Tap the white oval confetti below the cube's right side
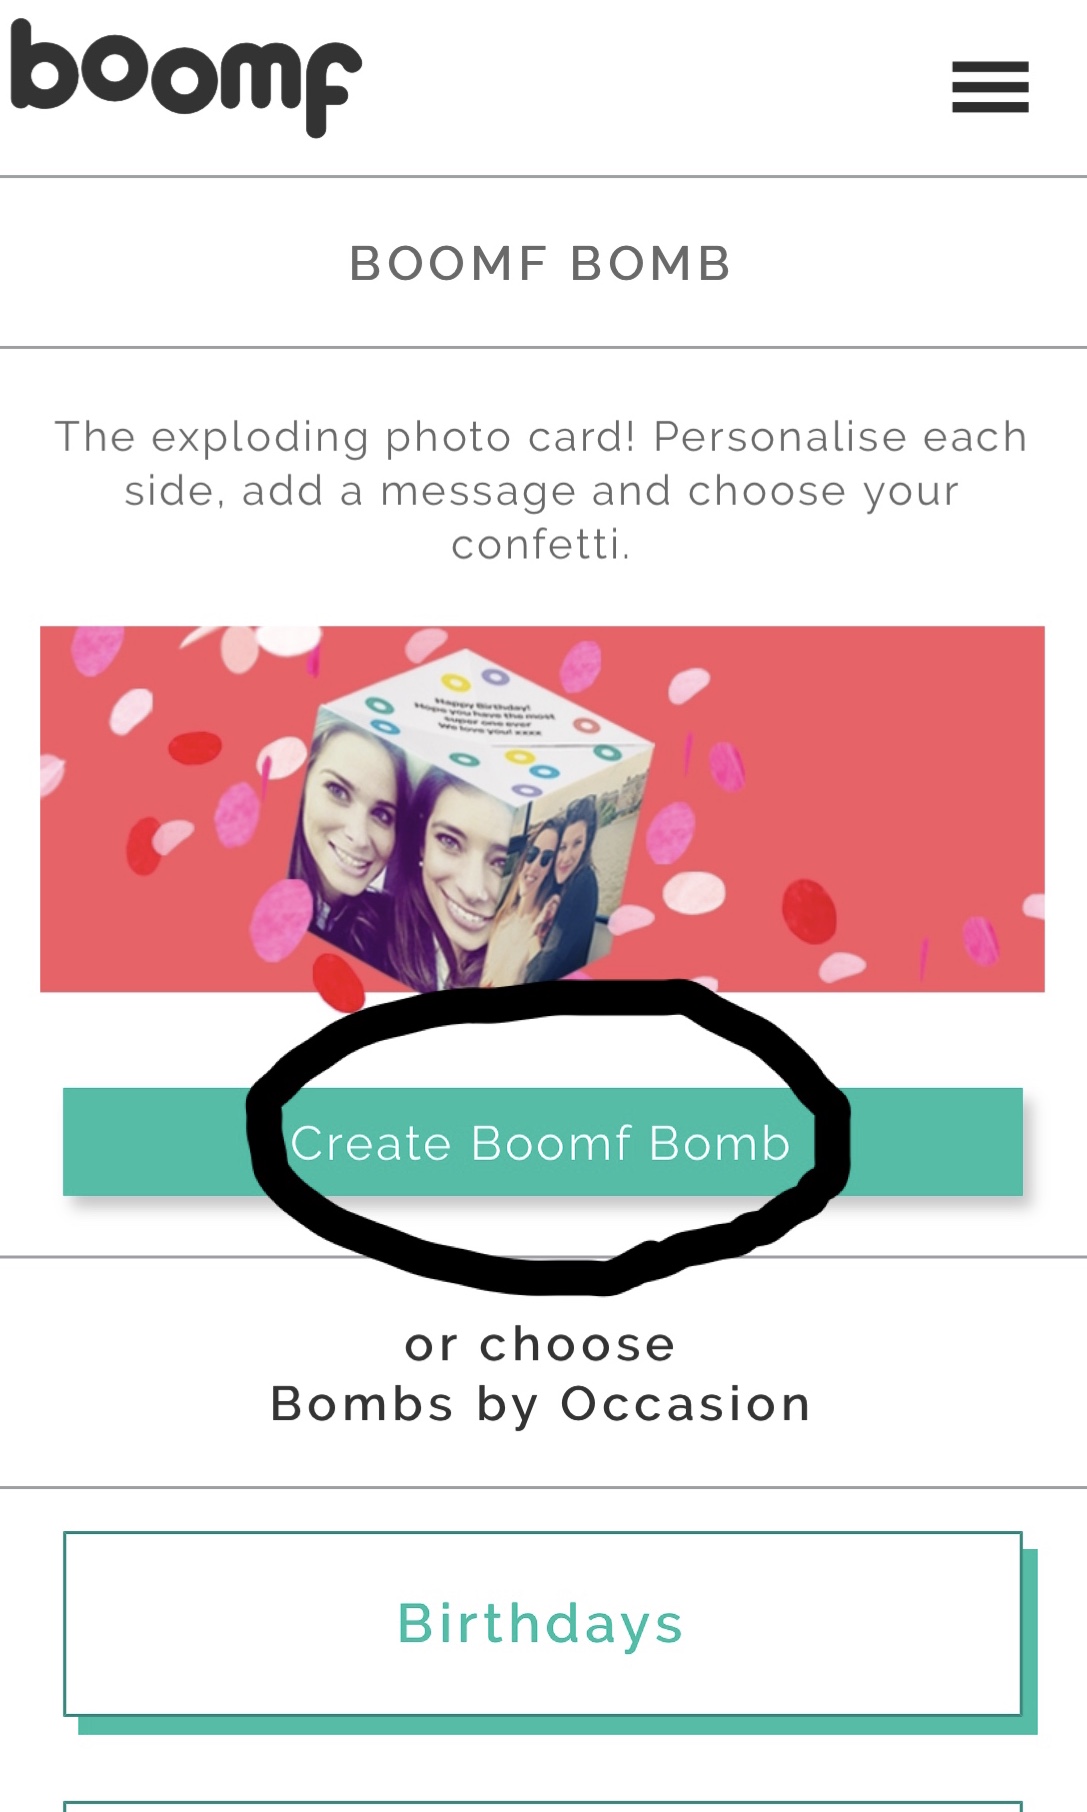Image resolution: width=1087 pixels, height=1812 pixels. point(696,892)
